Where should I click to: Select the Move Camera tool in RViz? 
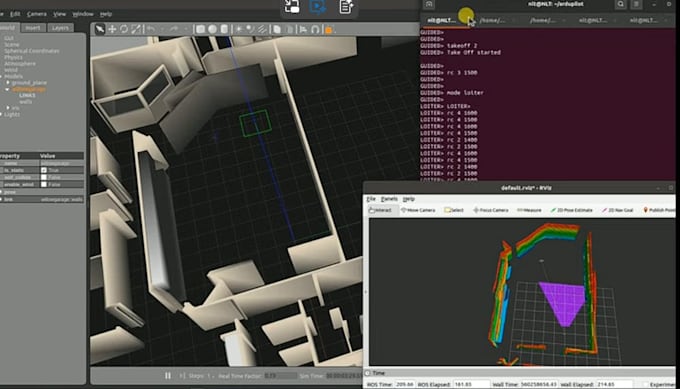pyautogui.click(x=418, y=210)
